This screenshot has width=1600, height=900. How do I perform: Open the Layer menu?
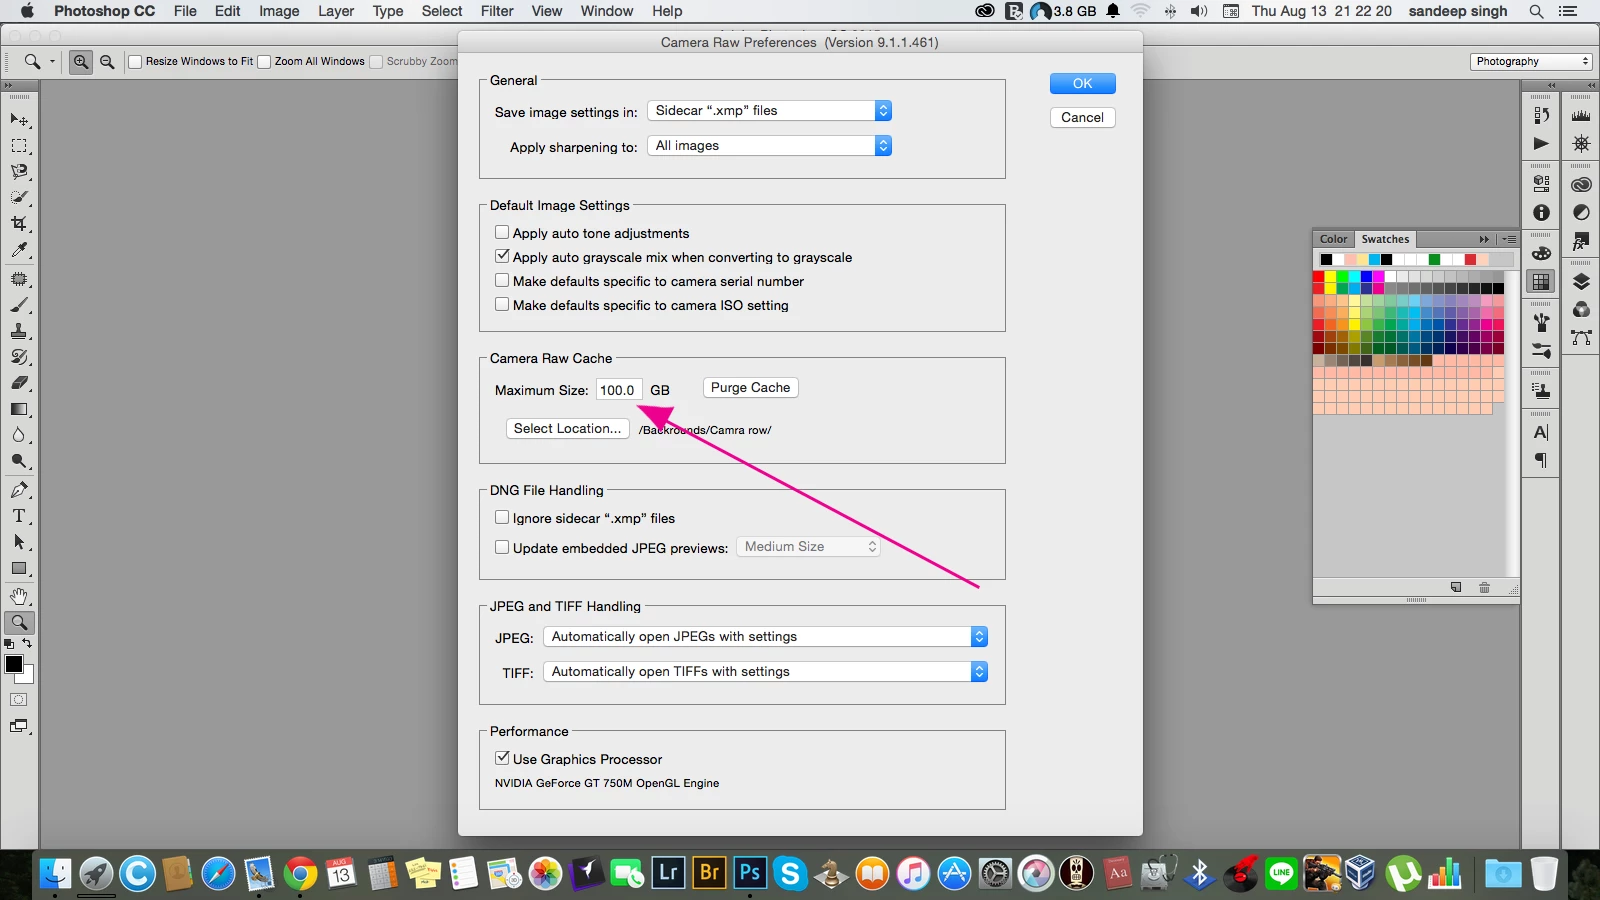pyautogui.click(x=336, y=11)
